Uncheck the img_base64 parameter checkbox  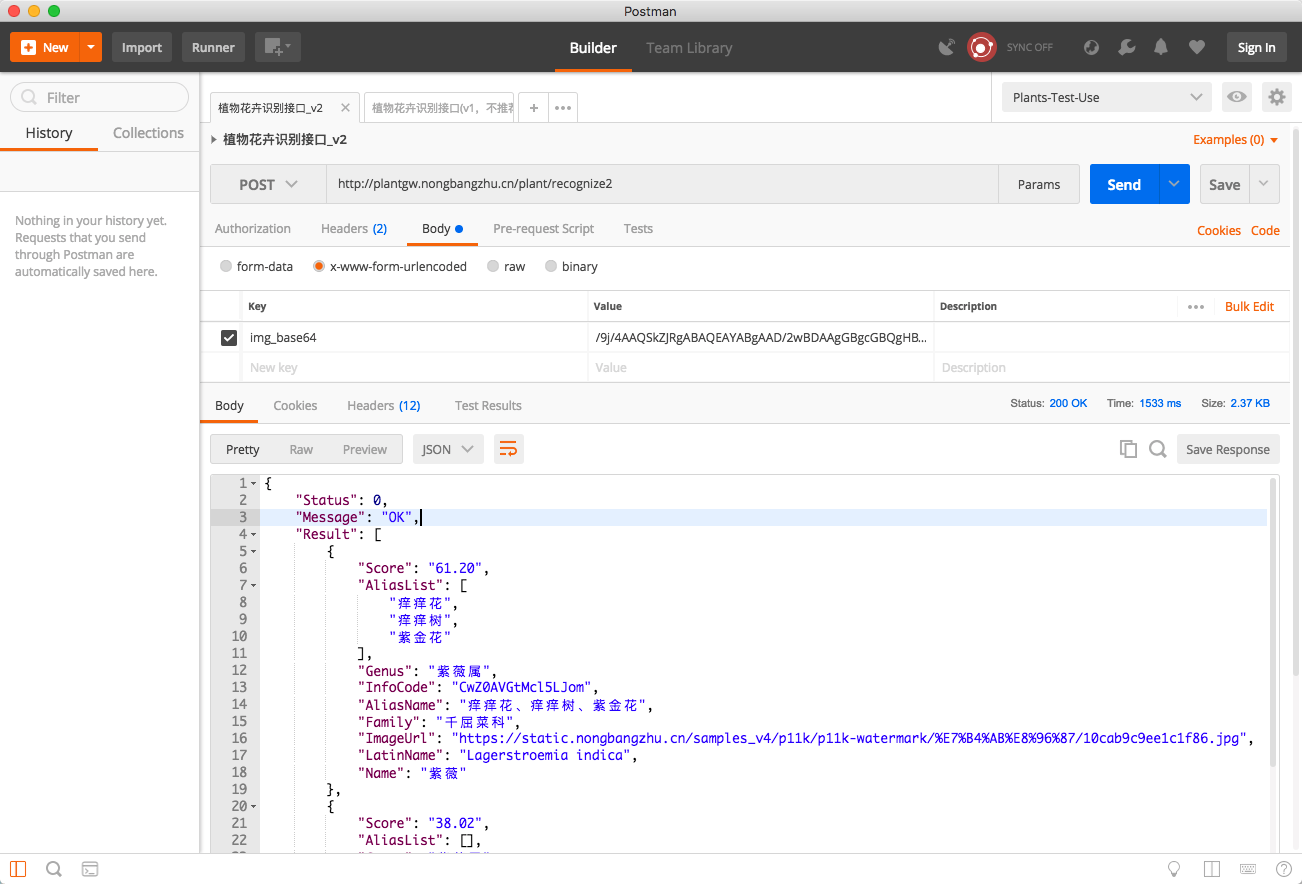(x=229, y=338)
